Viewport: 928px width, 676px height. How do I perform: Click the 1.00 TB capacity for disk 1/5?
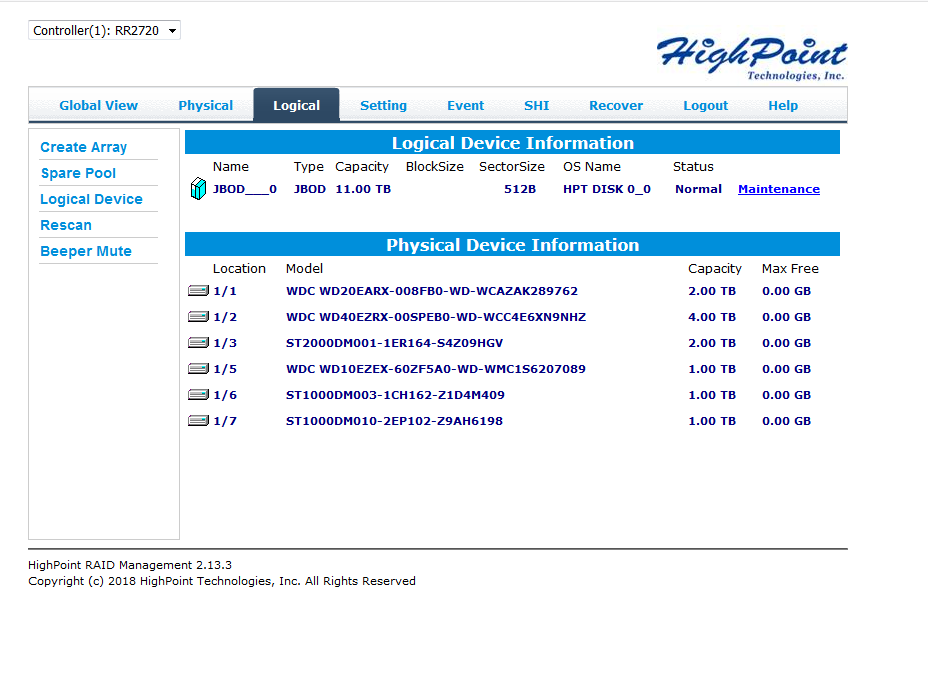click(x=712, y=369)
